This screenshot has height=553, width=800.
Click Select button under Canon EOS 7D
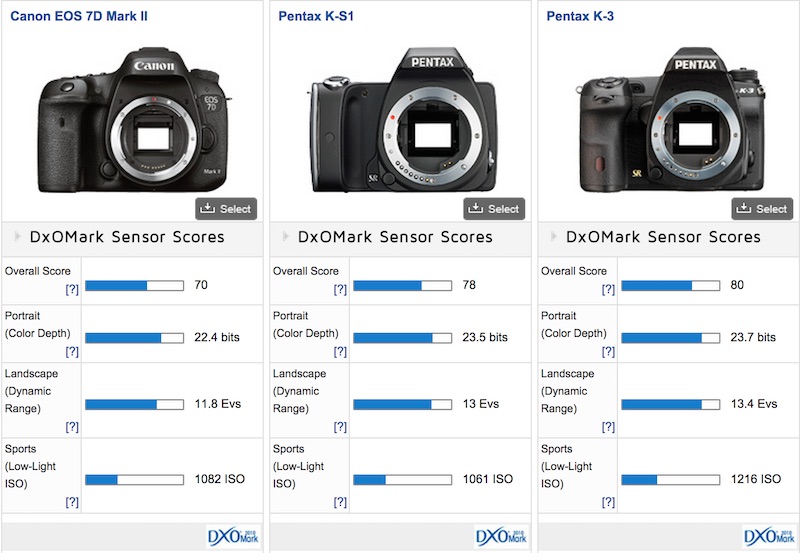[226, 209]
